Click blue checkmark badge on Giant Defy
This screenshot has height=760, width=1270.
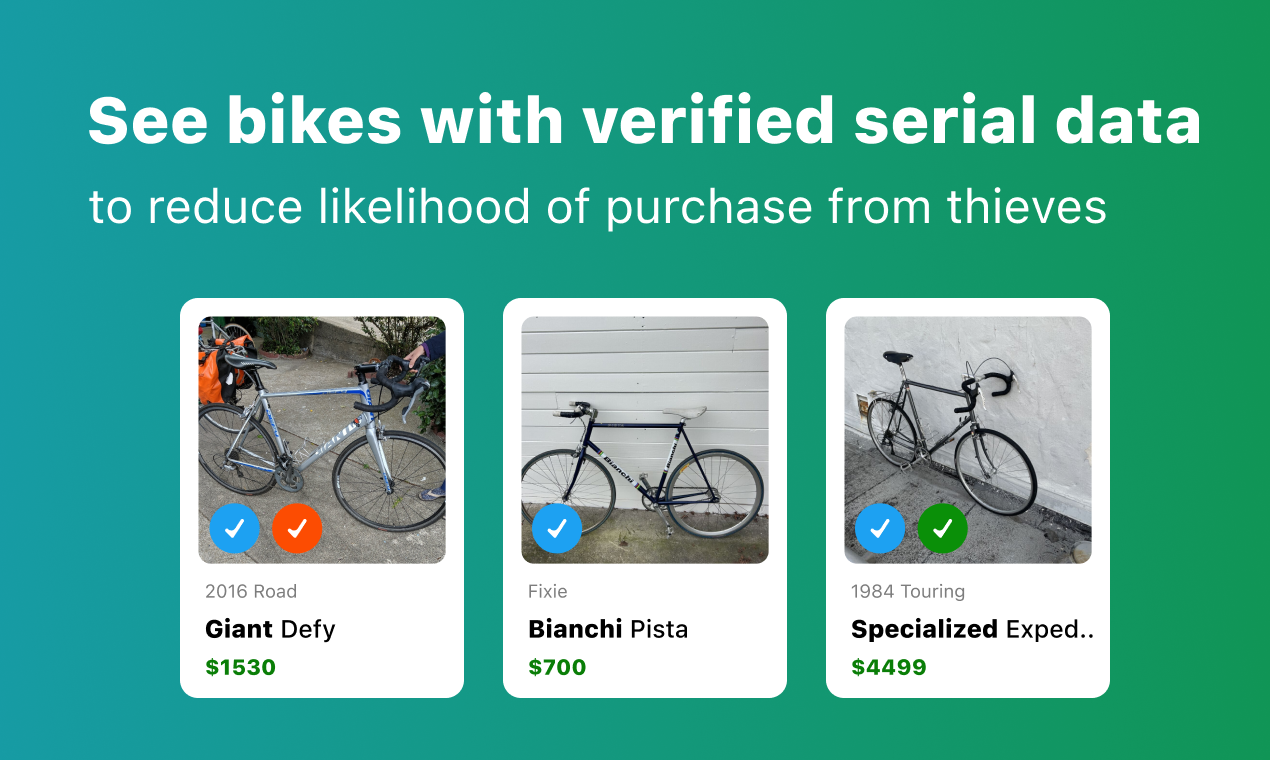point(234,528)
